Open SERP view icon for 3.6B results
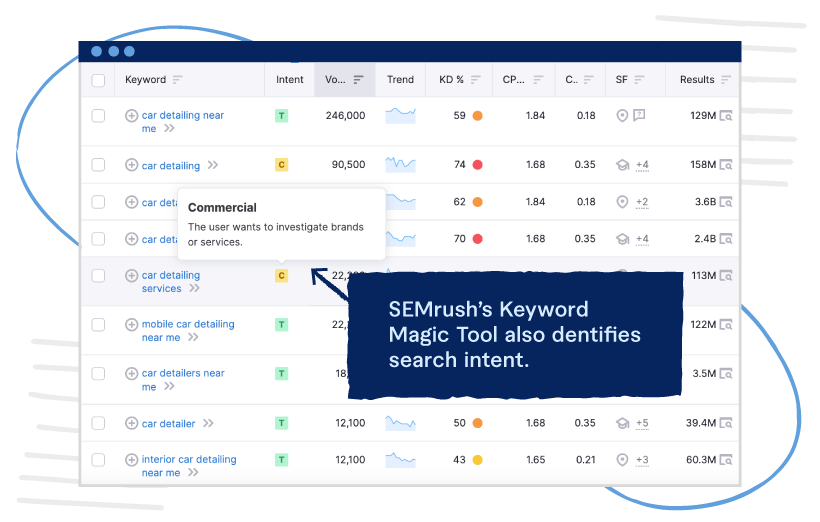 click(726, 202)
